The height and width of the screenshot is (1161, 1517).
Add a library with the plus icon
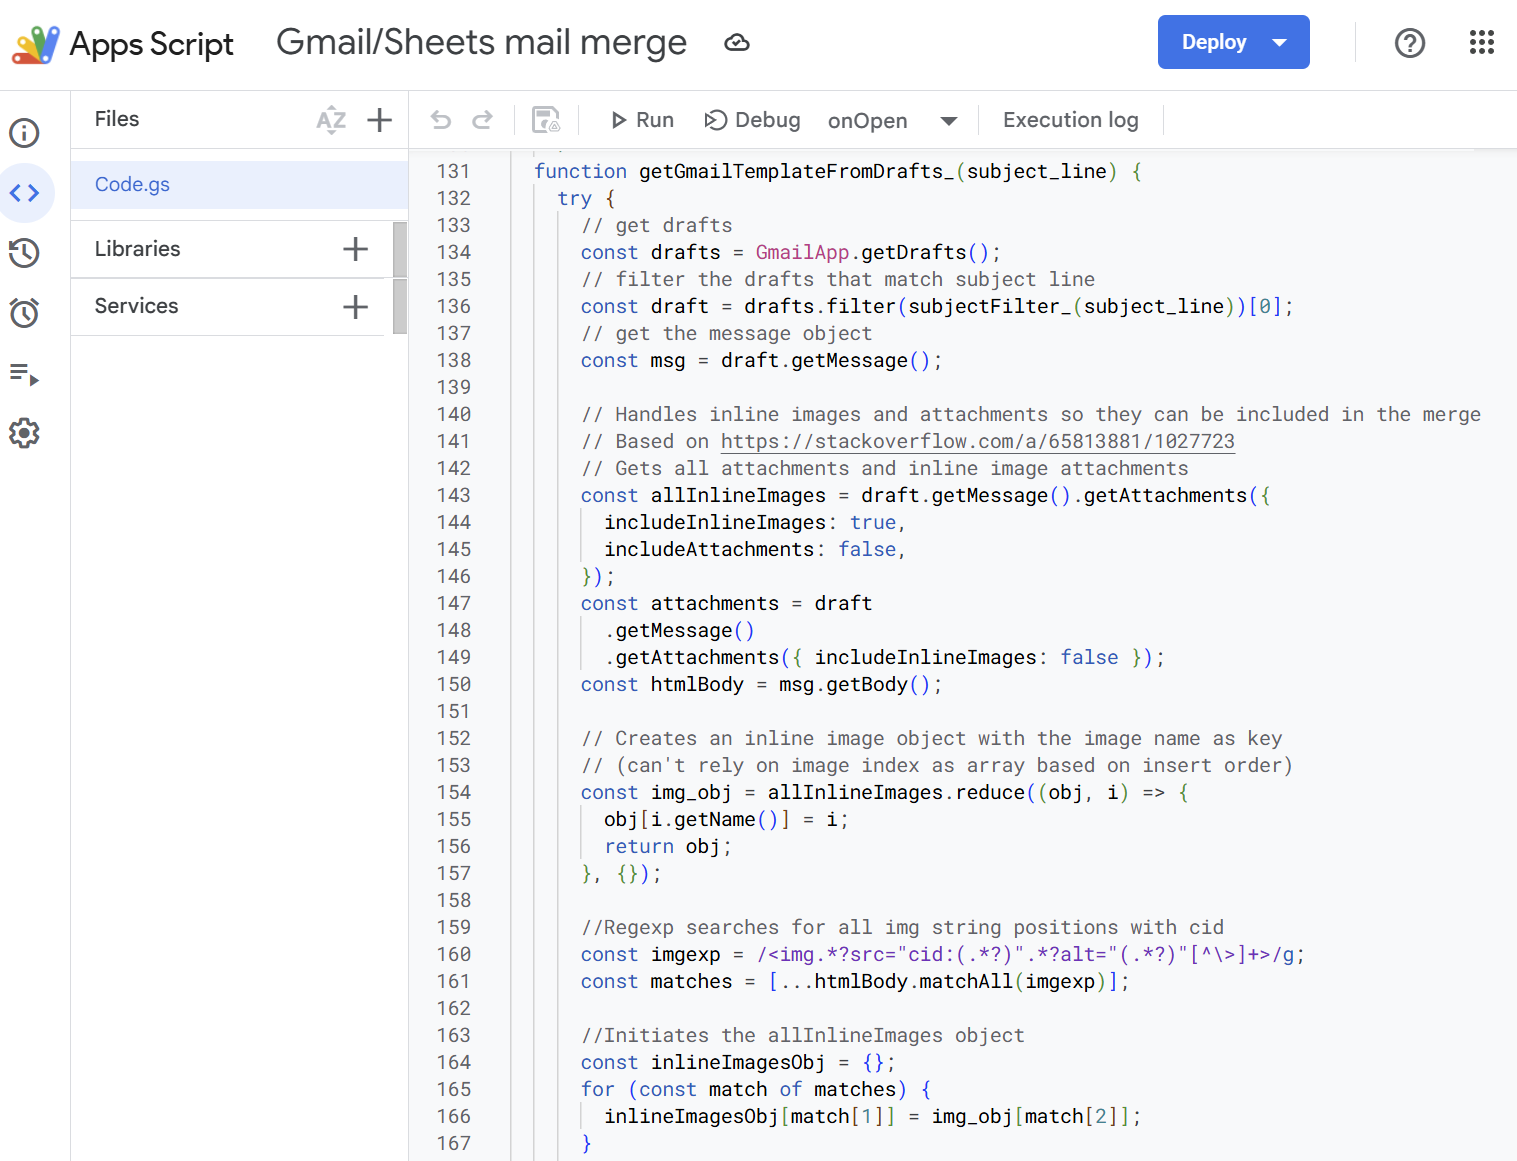pyautogui.click(x=355, y=249)
